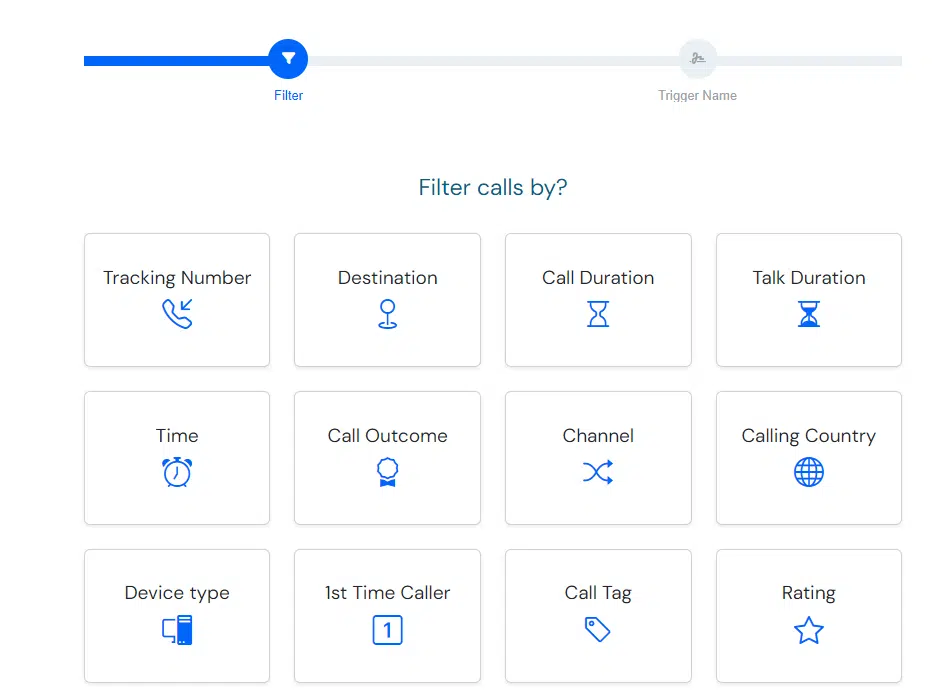The height and width of the screenshot is (692, 939).
Task: Select the Filter funnel step icon
Action: 288,59
